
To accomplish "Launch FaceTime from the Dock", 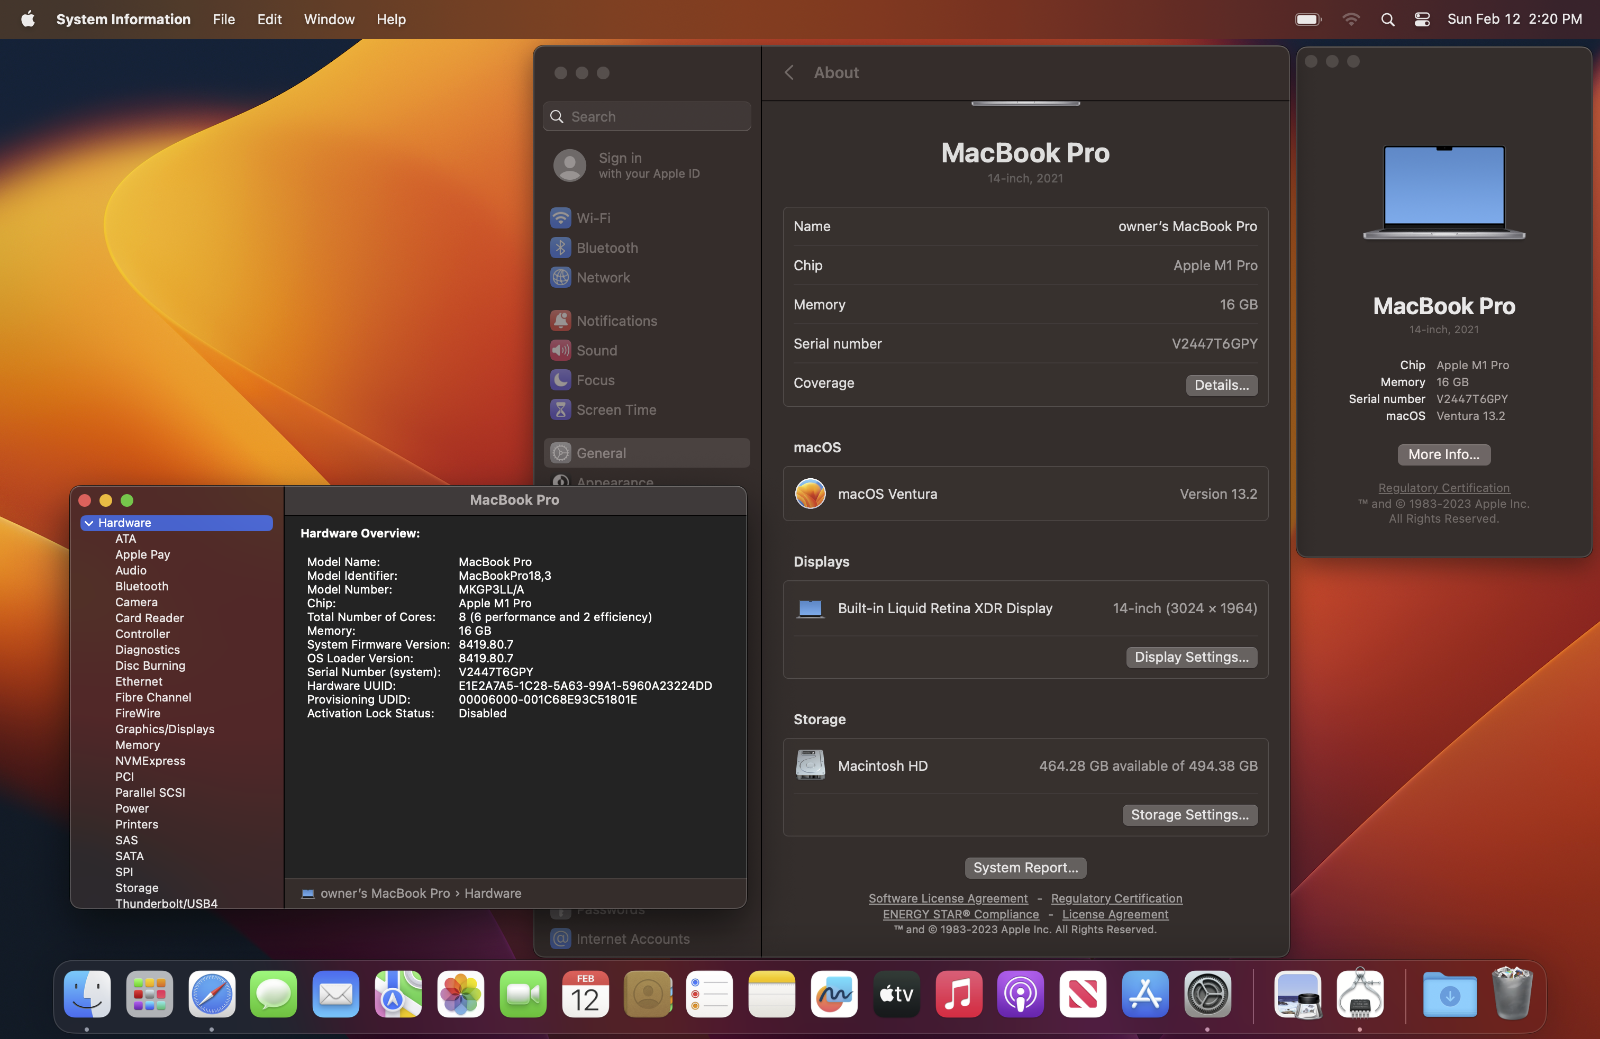I will click(x=523, y=995).
